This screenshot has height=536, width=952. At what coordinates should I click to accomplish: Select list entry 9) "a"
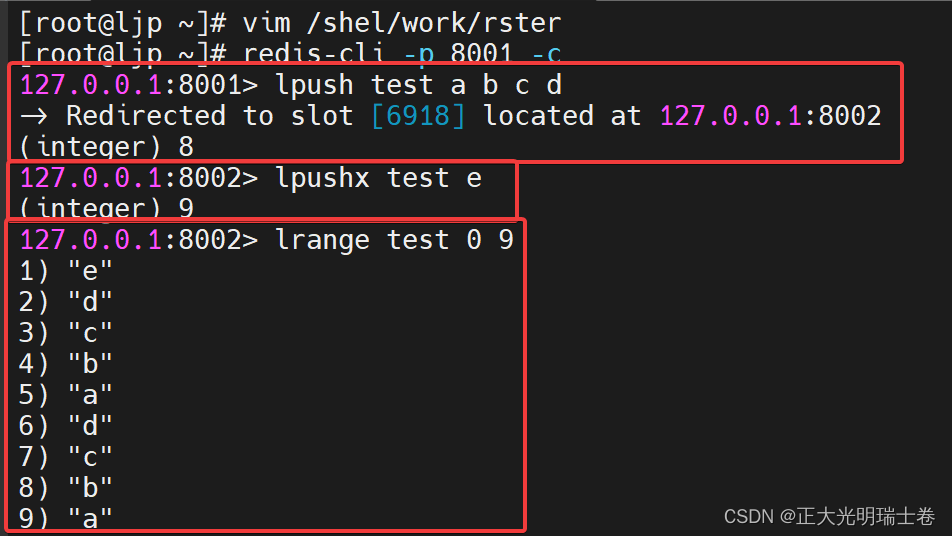(66, 517)
